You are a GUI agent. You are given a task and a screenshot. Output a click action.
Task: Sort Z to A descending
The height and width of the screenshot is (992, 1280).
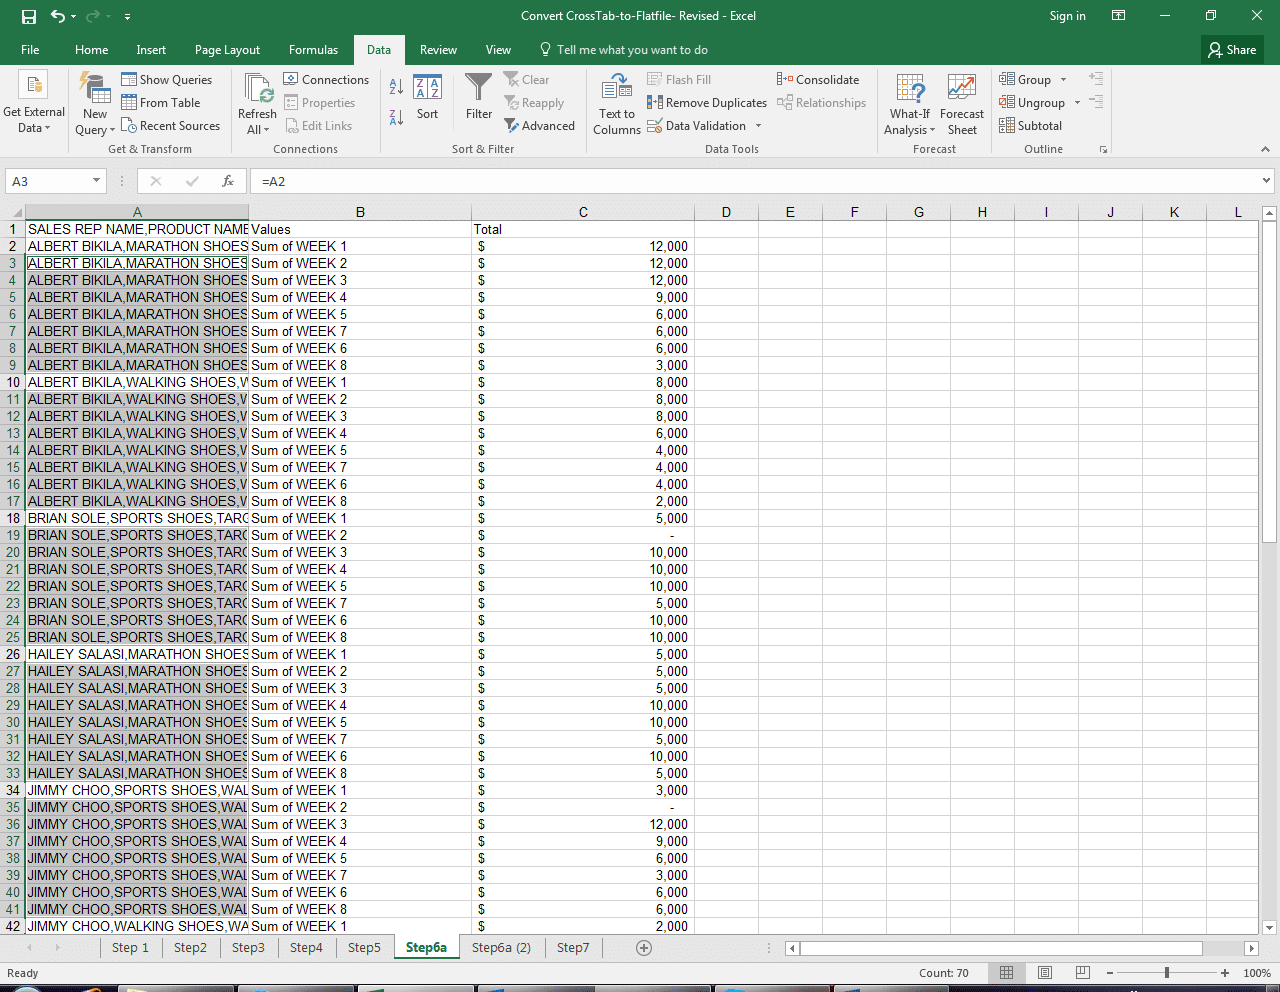coord(396,116)
